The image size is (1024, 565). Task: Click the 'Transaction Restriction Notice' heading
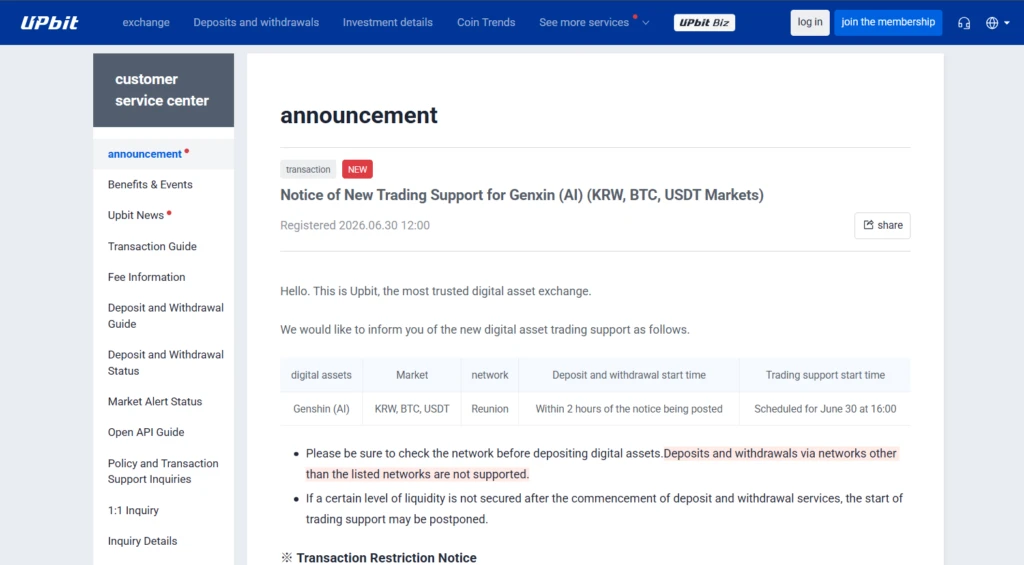386,557
